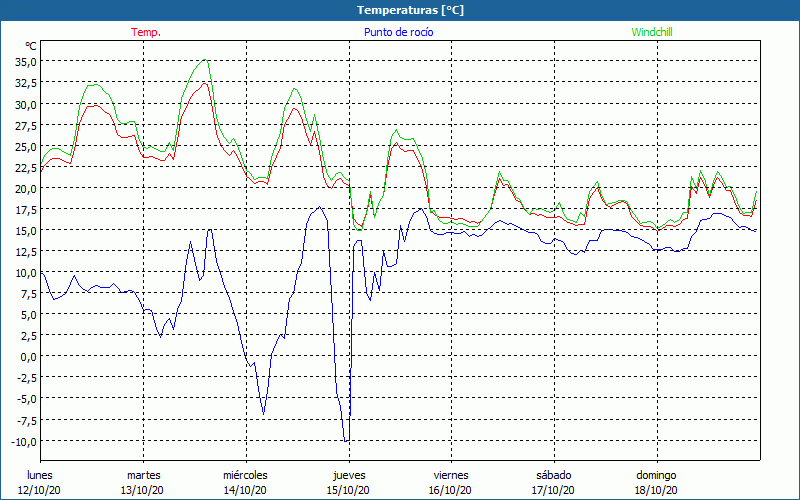The height and width of the screenshot is (500, 800).
Task: Click the 18/10/20 date label
Action: (x=656, y=490)
